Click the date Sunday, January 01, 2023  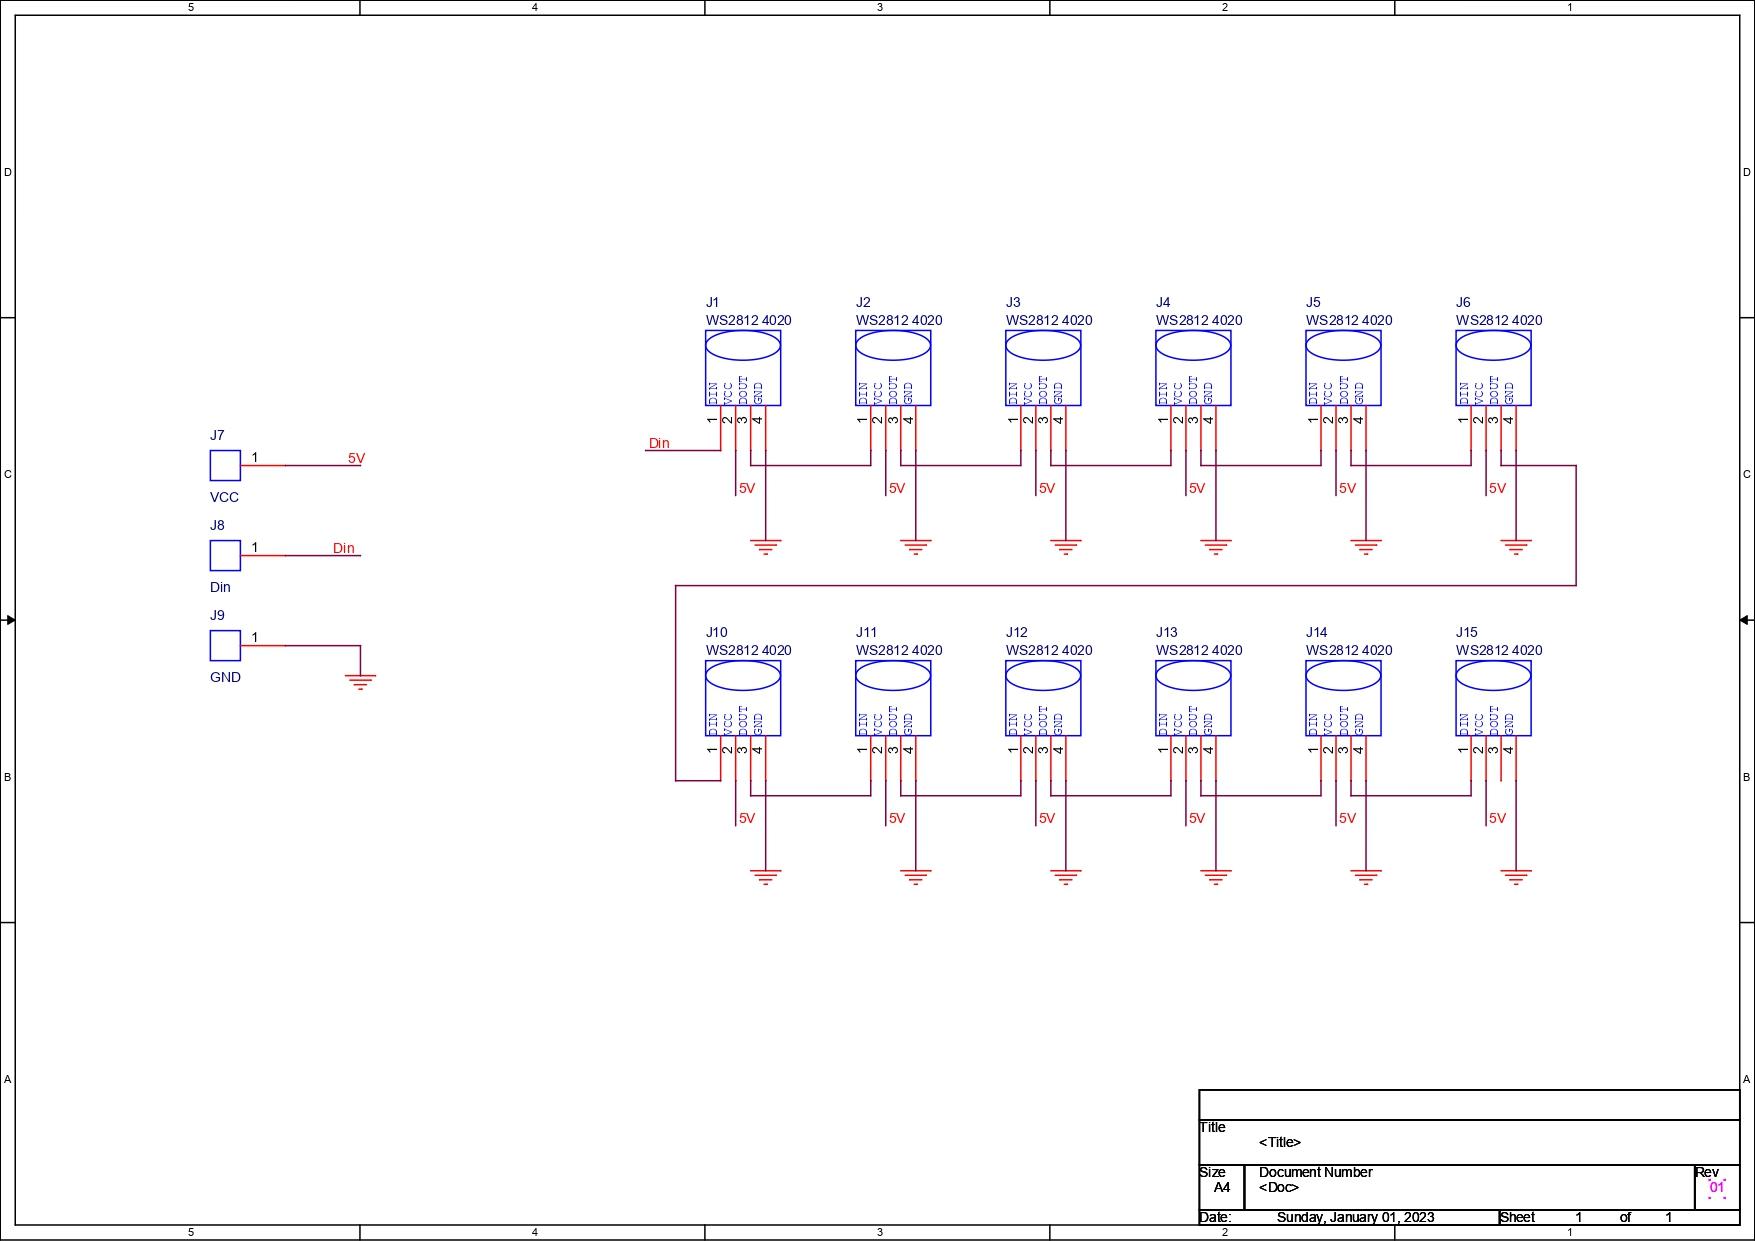(1355, 1217)
